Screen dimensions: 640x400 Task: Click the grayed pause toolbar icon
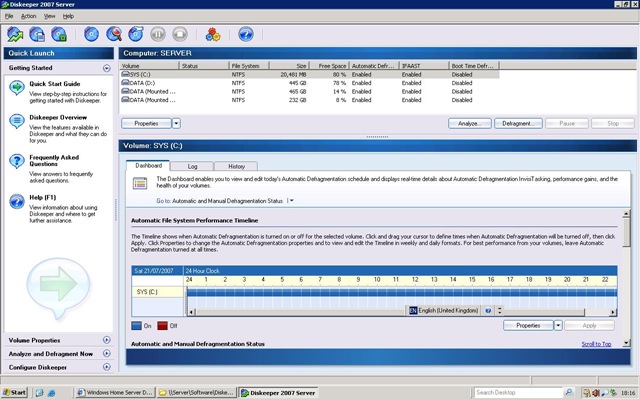[158, 34]
